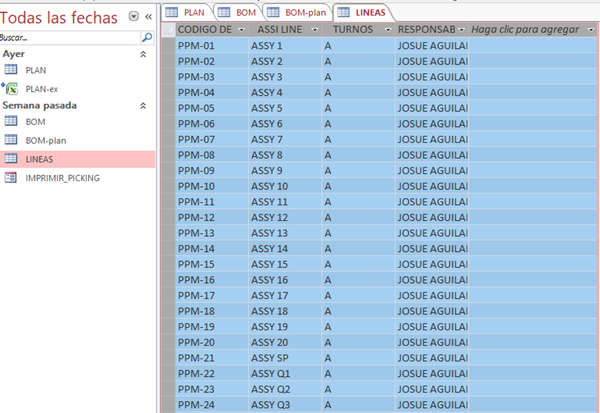Switch to the BOM-plan tab
Screen dimensions: 600x413
pyautogui.click(x=299, y=11)
